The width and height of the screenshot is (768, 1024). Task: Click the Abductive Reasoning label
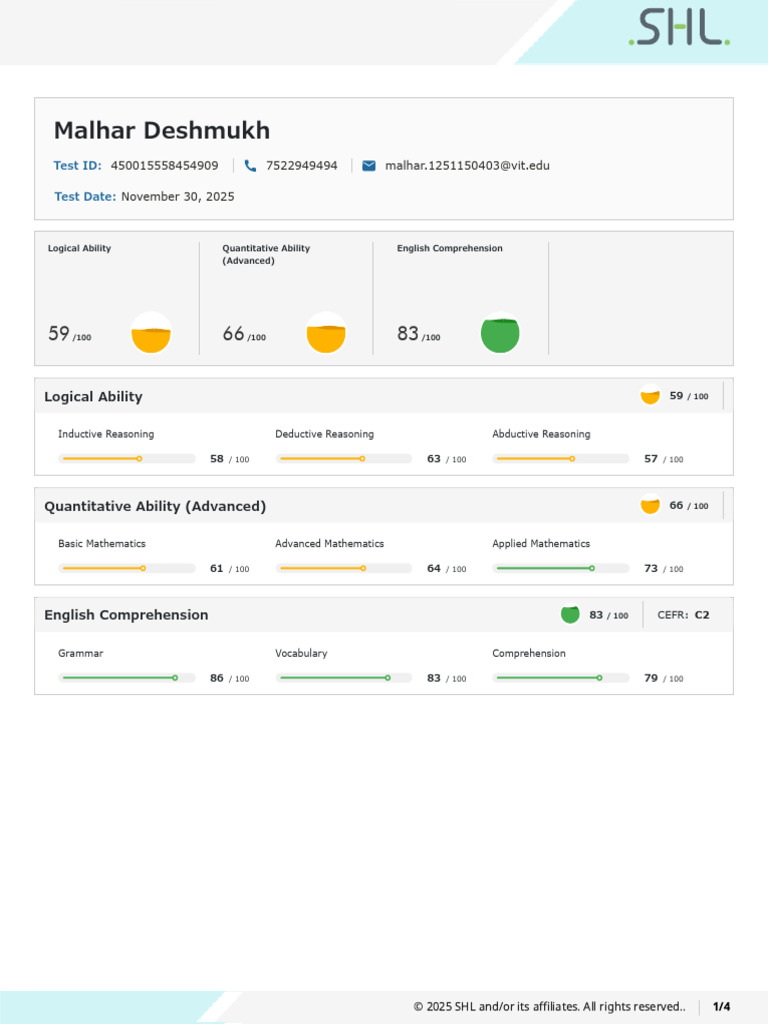541,434
